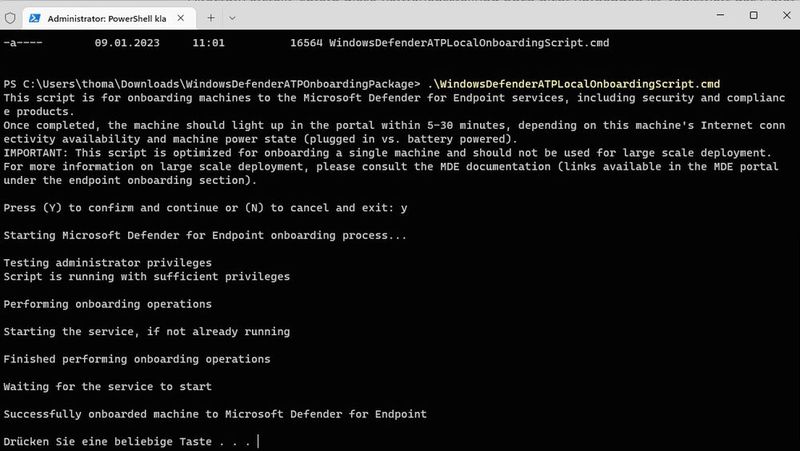Click the 'Drücken Sie eine beliebige Taste' prompt
Image resolution: width=800 pixels, height=451 pixels.
(130, 441)
